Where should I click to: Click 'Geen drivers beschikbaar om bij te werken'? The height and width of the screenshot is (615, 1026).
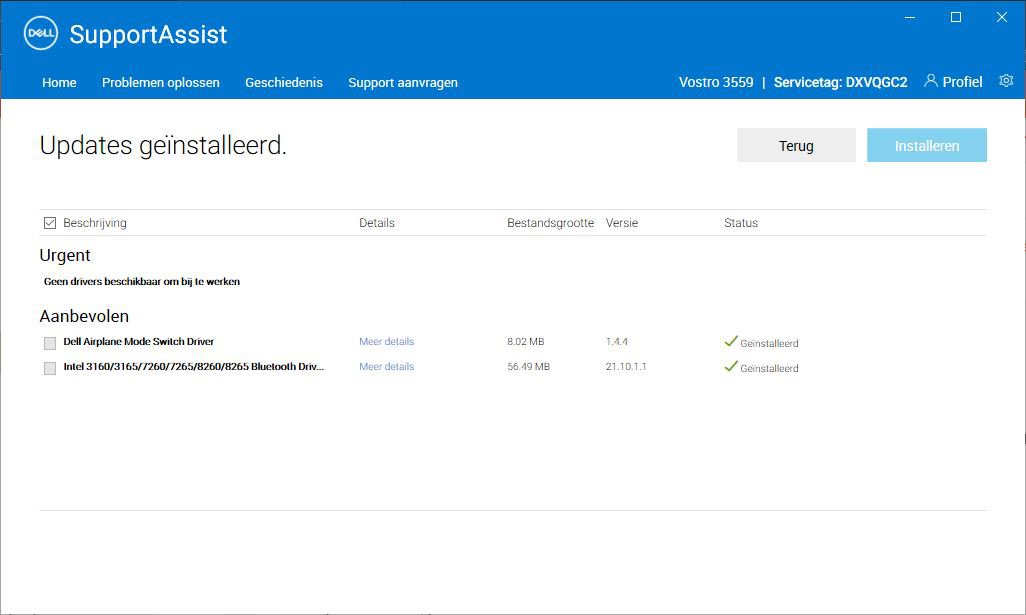(x=142, y=281)
